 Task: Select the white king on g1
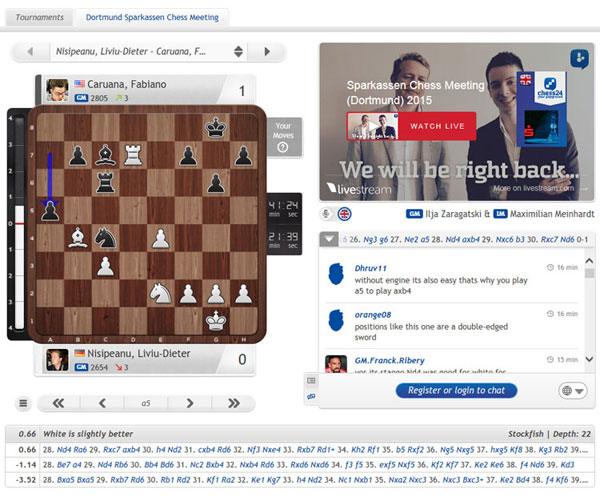click(216, 321)
